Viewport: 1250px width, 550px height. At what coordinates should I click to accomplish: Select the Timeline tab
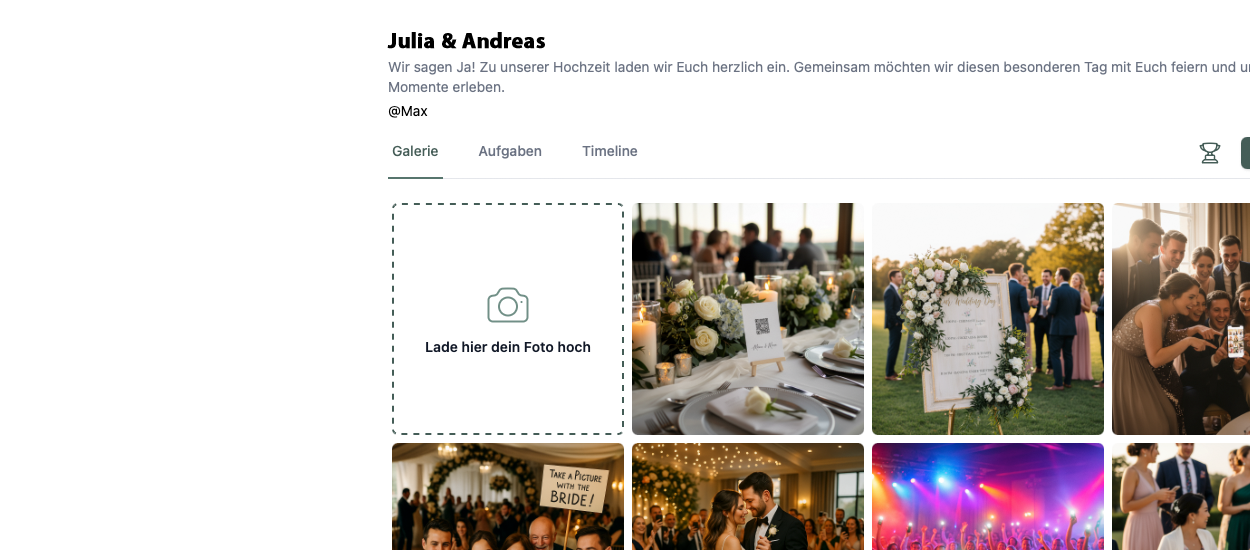(x=610, y=151)
